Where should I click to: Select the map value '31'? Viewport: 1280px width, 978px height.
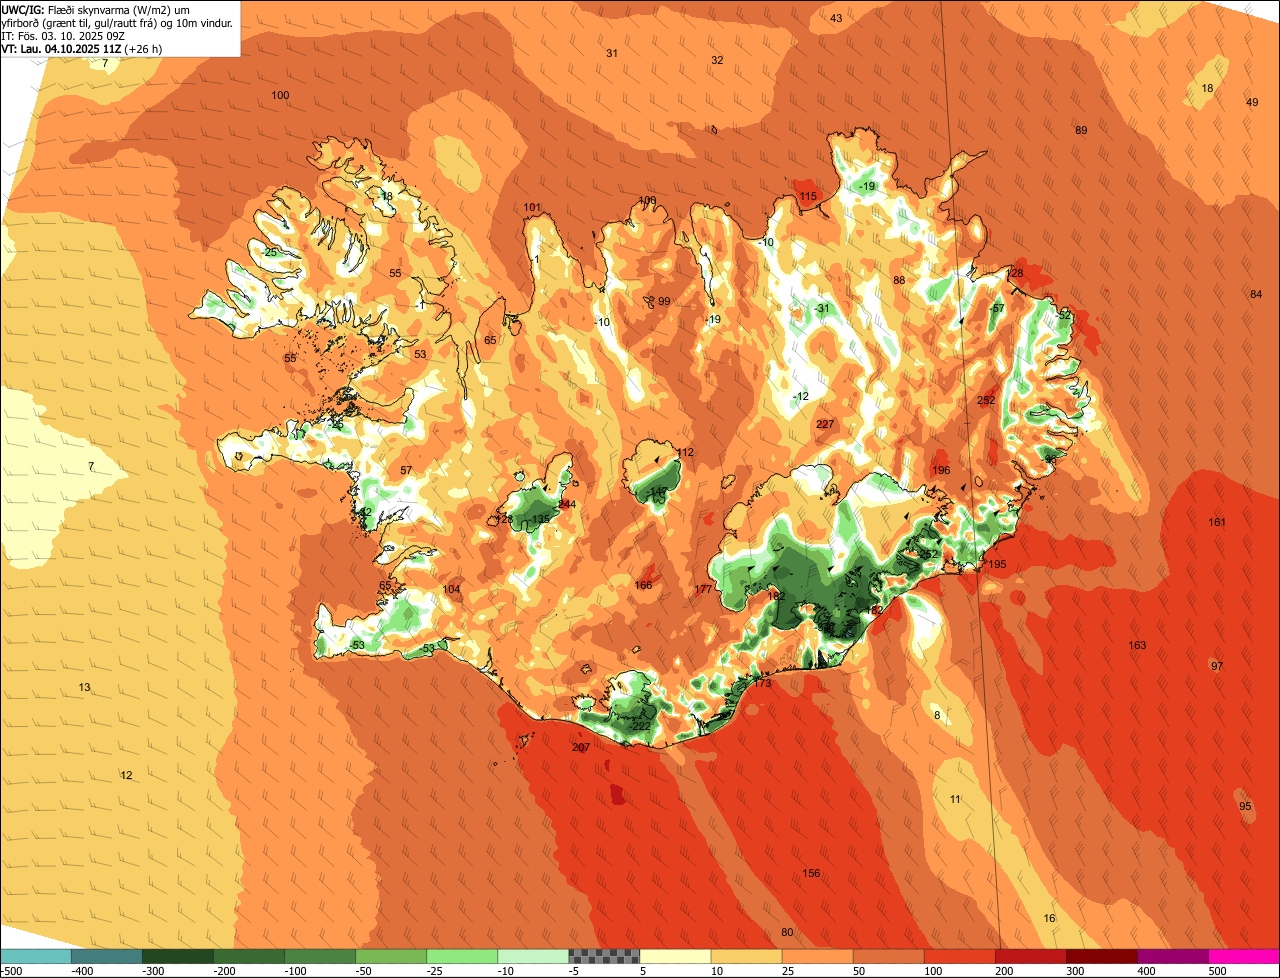pos(612,53)
